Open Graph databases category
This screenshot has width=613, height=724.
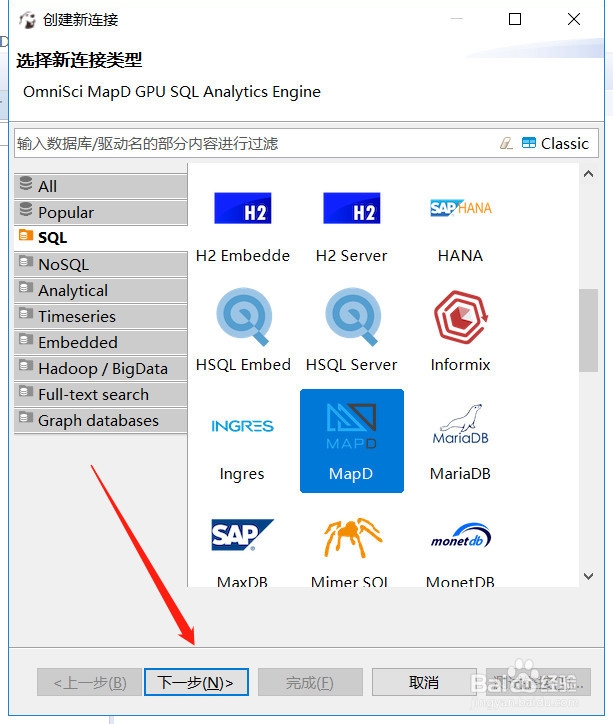[x=101, y=420]
